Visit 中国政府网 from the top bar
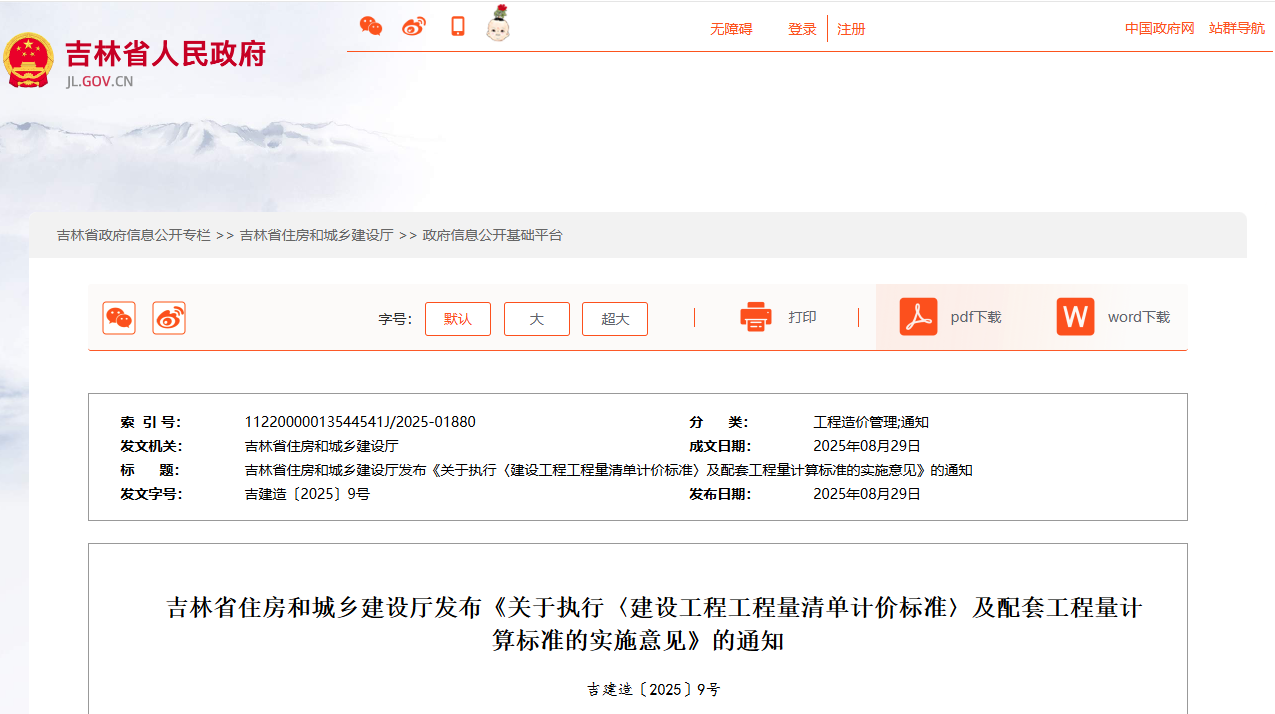 (x=1158, y=29)
